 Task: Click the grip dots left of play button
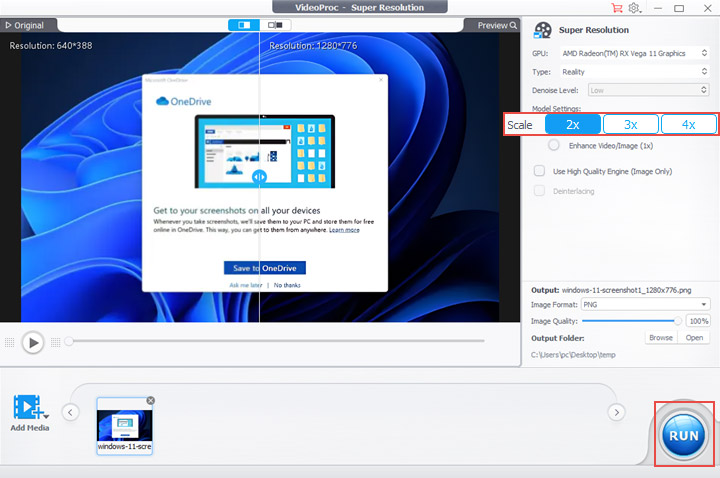coord(10,343)
